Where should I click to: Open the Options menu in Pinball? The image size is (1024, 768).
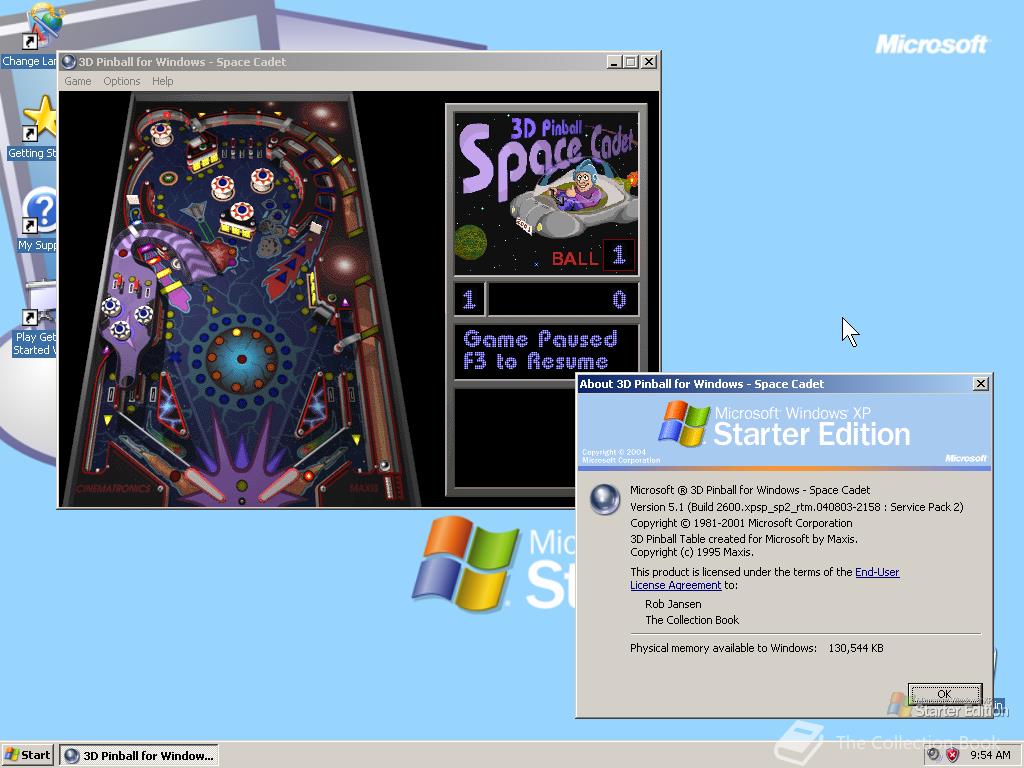pyautogui.click(x=121, y=81)
